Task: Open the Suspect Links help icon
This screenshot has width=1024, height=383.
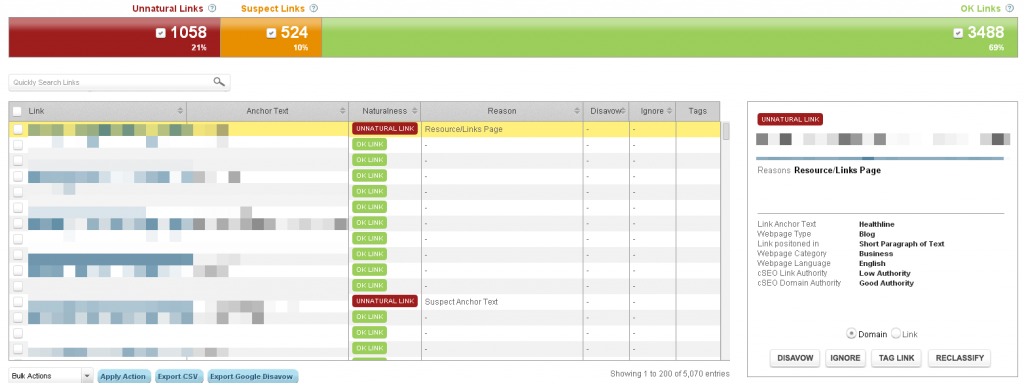Action: pyautogui.click(x=313, y=8)
